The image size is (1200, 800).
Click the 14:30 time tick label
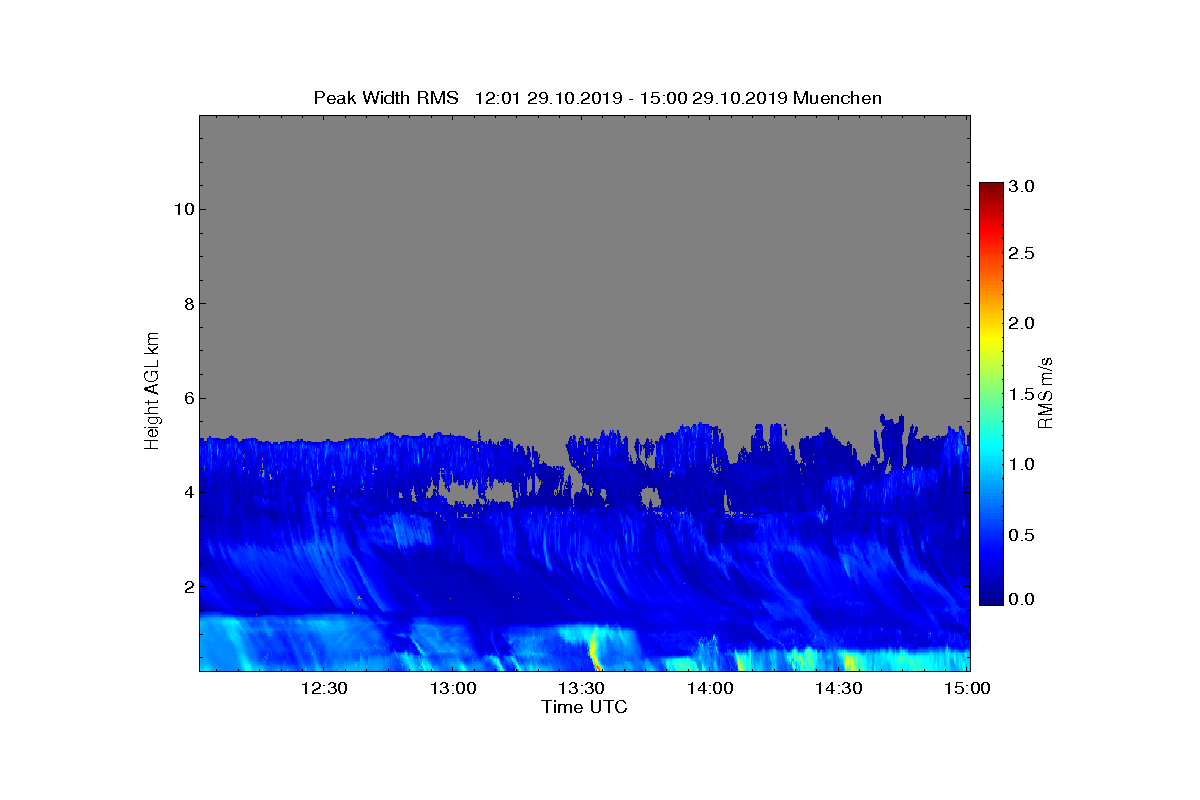click(x=839, y=689)
